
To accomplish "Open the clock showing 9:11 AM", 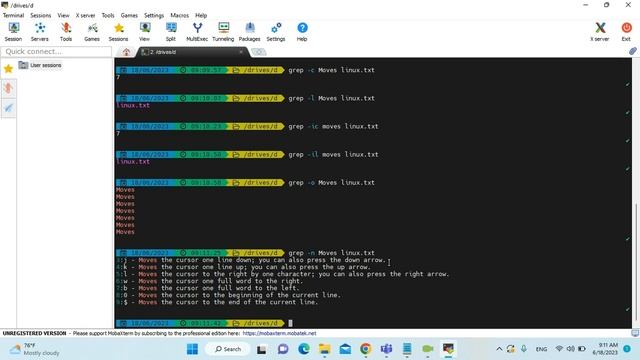I will coord(605,349).
